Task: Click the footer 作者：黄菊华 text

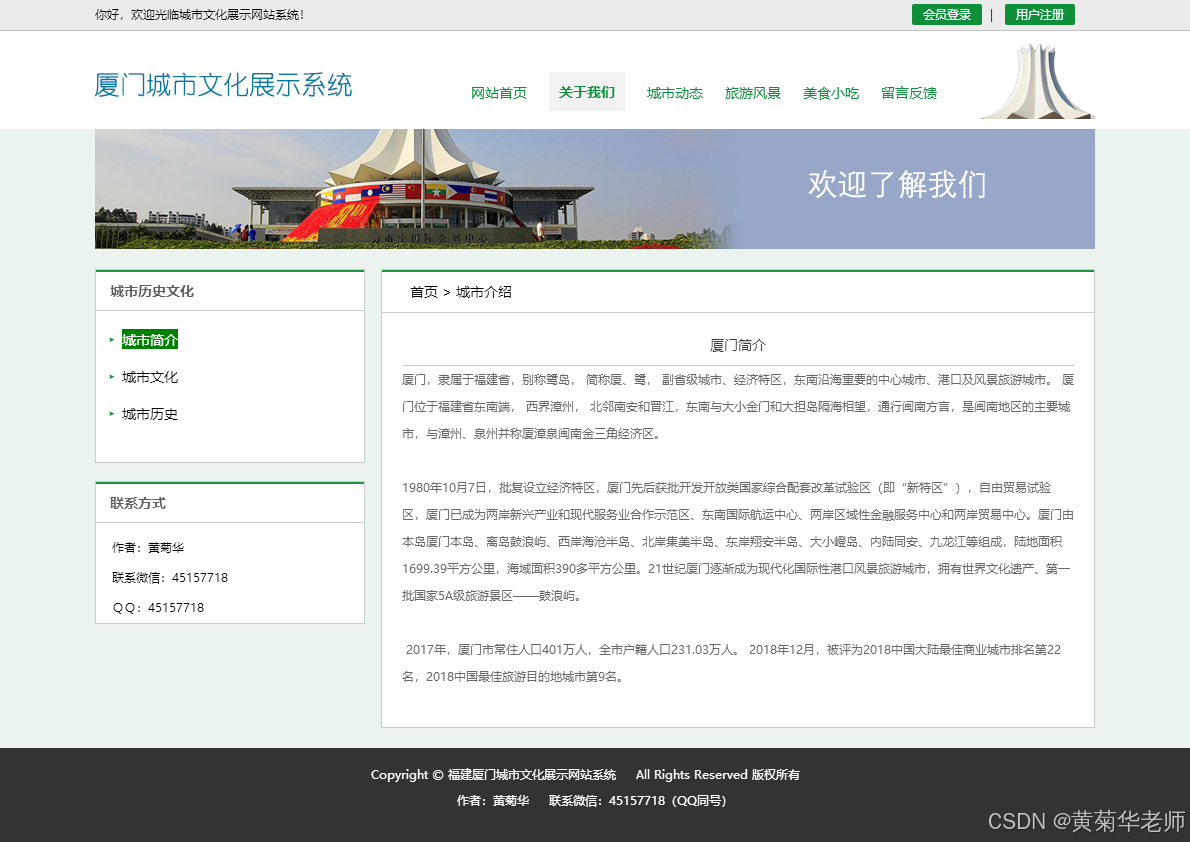Action: (x=493, y=800)
